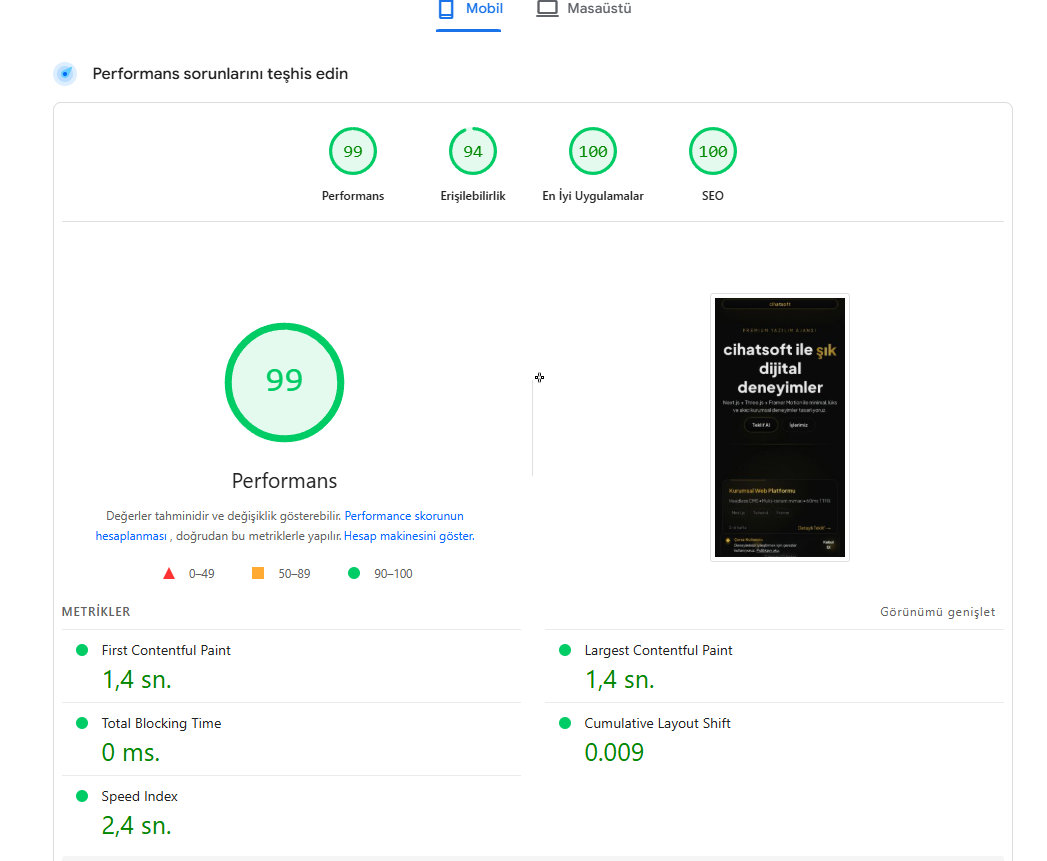Click the desktop monitor icon

coord(547,9)
